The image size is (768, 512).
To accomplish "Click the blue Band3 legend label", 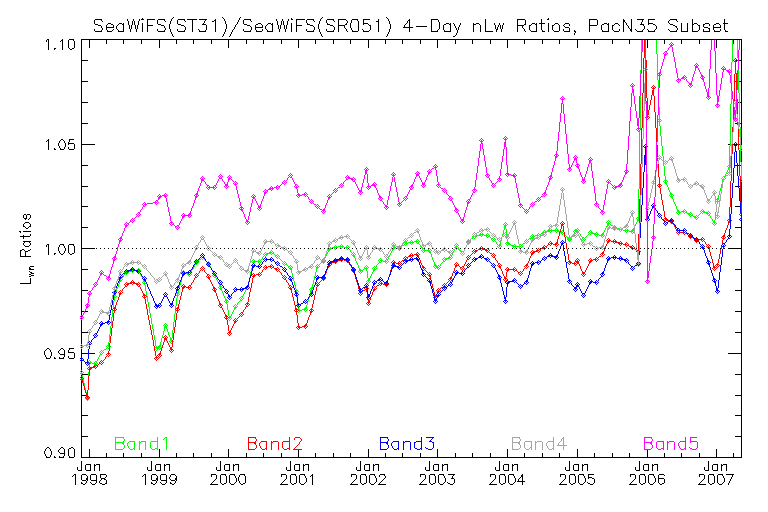I will (407, 444).
